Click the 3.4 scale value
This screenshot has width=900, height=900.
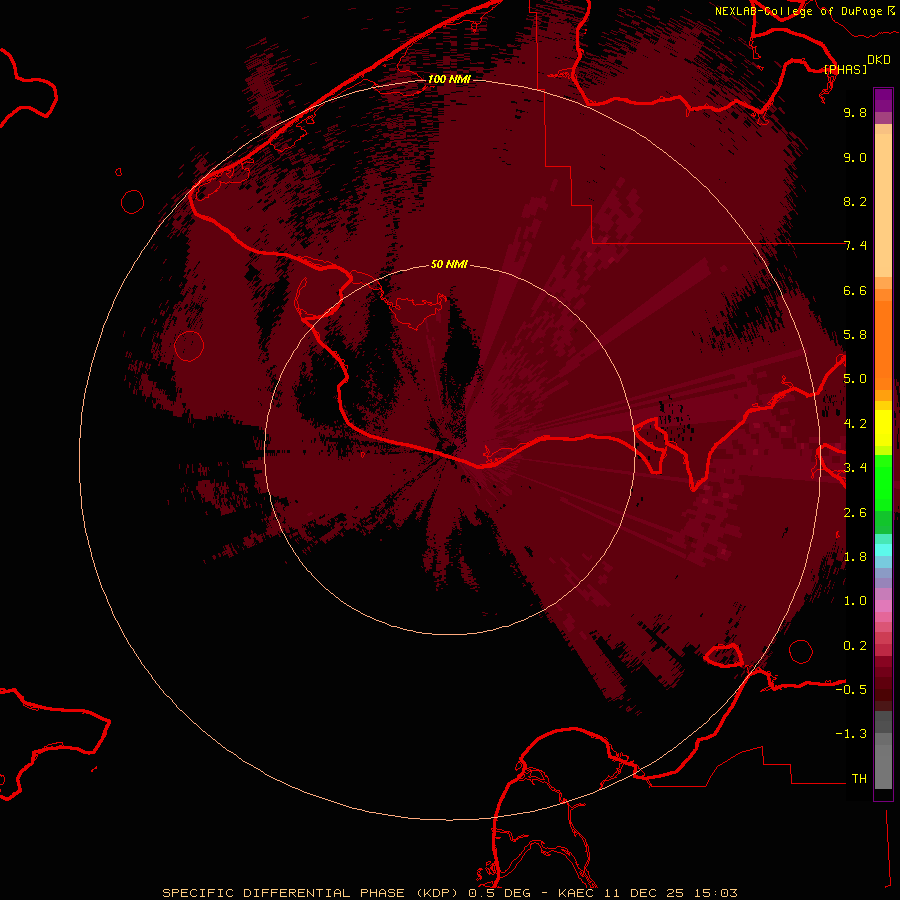[x=855, y=468]
